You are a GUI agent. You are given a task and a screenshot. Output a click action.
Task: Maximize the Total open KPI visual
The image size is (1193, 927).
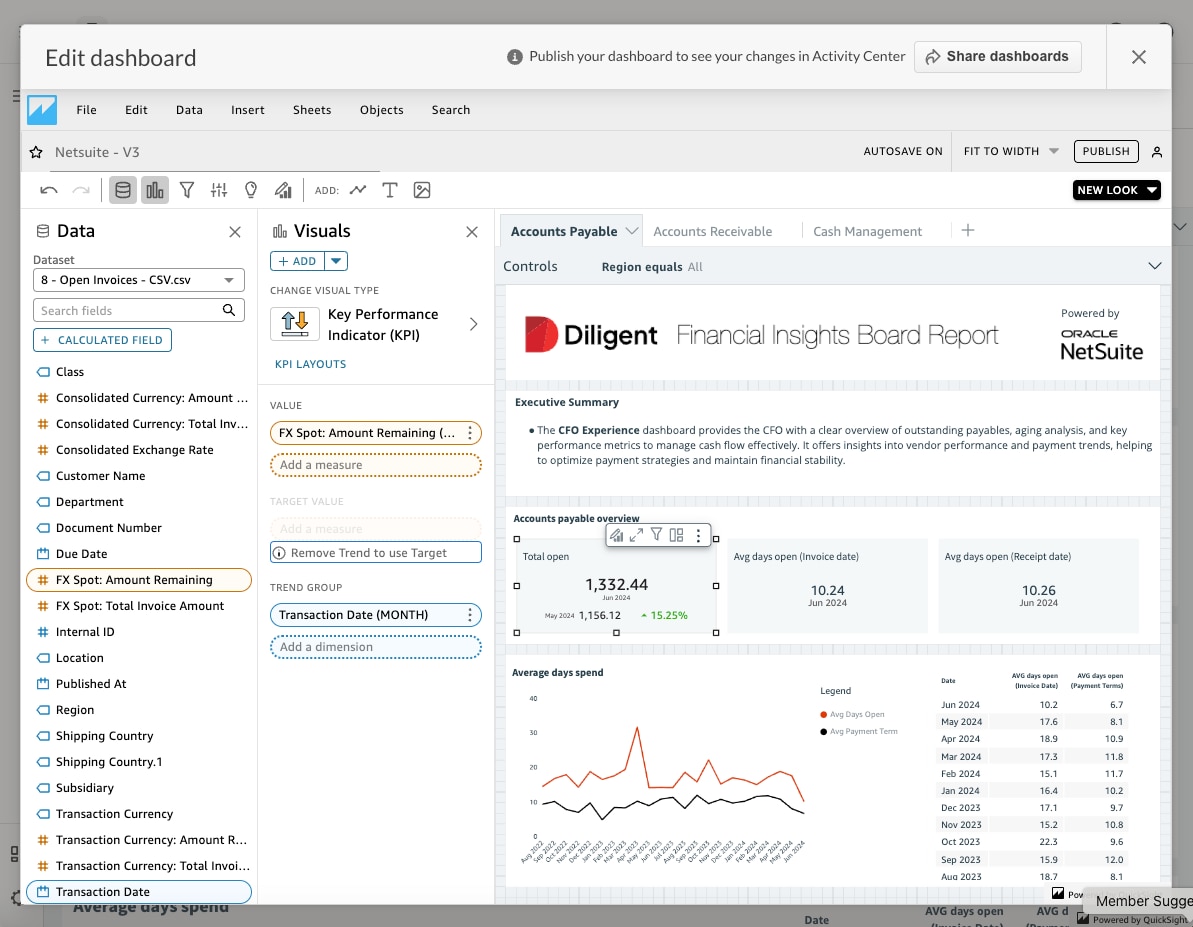tap(636, 536)
